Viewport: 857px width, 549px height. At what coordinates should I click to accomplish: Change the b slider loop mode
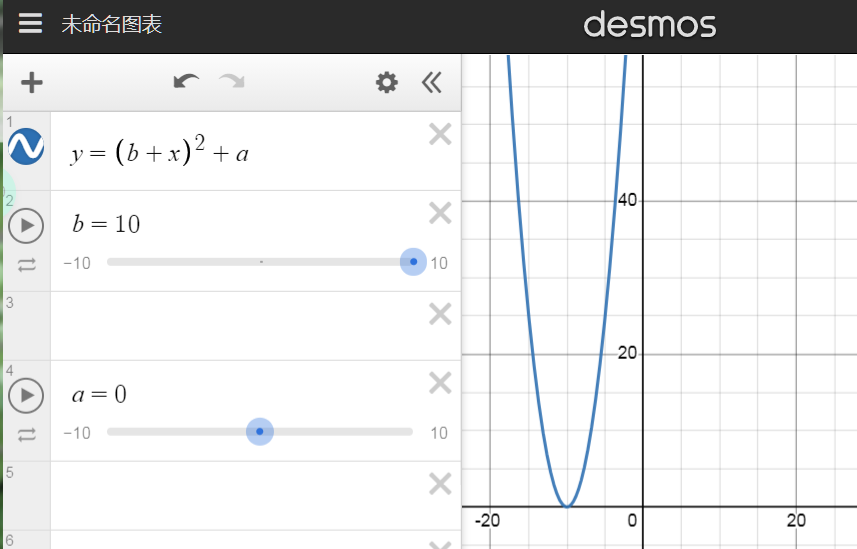(26, 265)
